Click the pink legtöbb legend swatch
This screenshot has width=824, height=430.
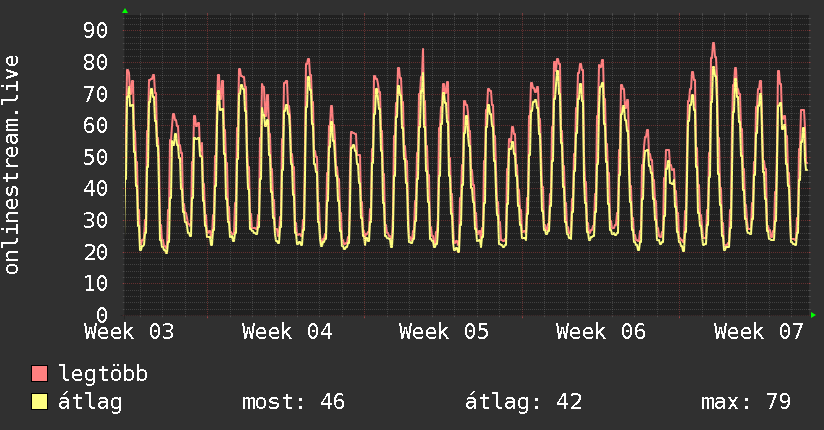[x=39, y=373]
